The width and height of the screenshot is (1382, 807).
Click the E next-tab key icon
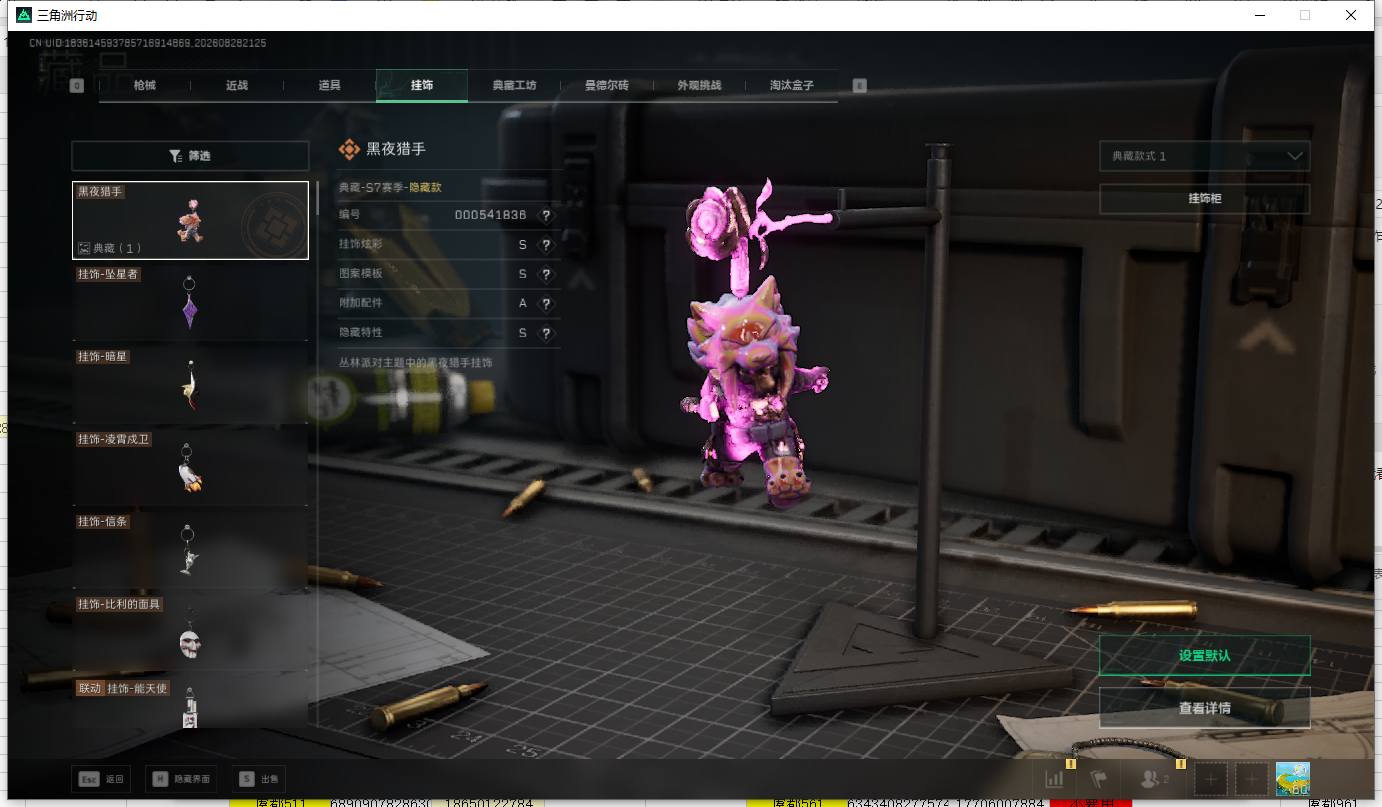pyautogui.click(x=859, y=86)
